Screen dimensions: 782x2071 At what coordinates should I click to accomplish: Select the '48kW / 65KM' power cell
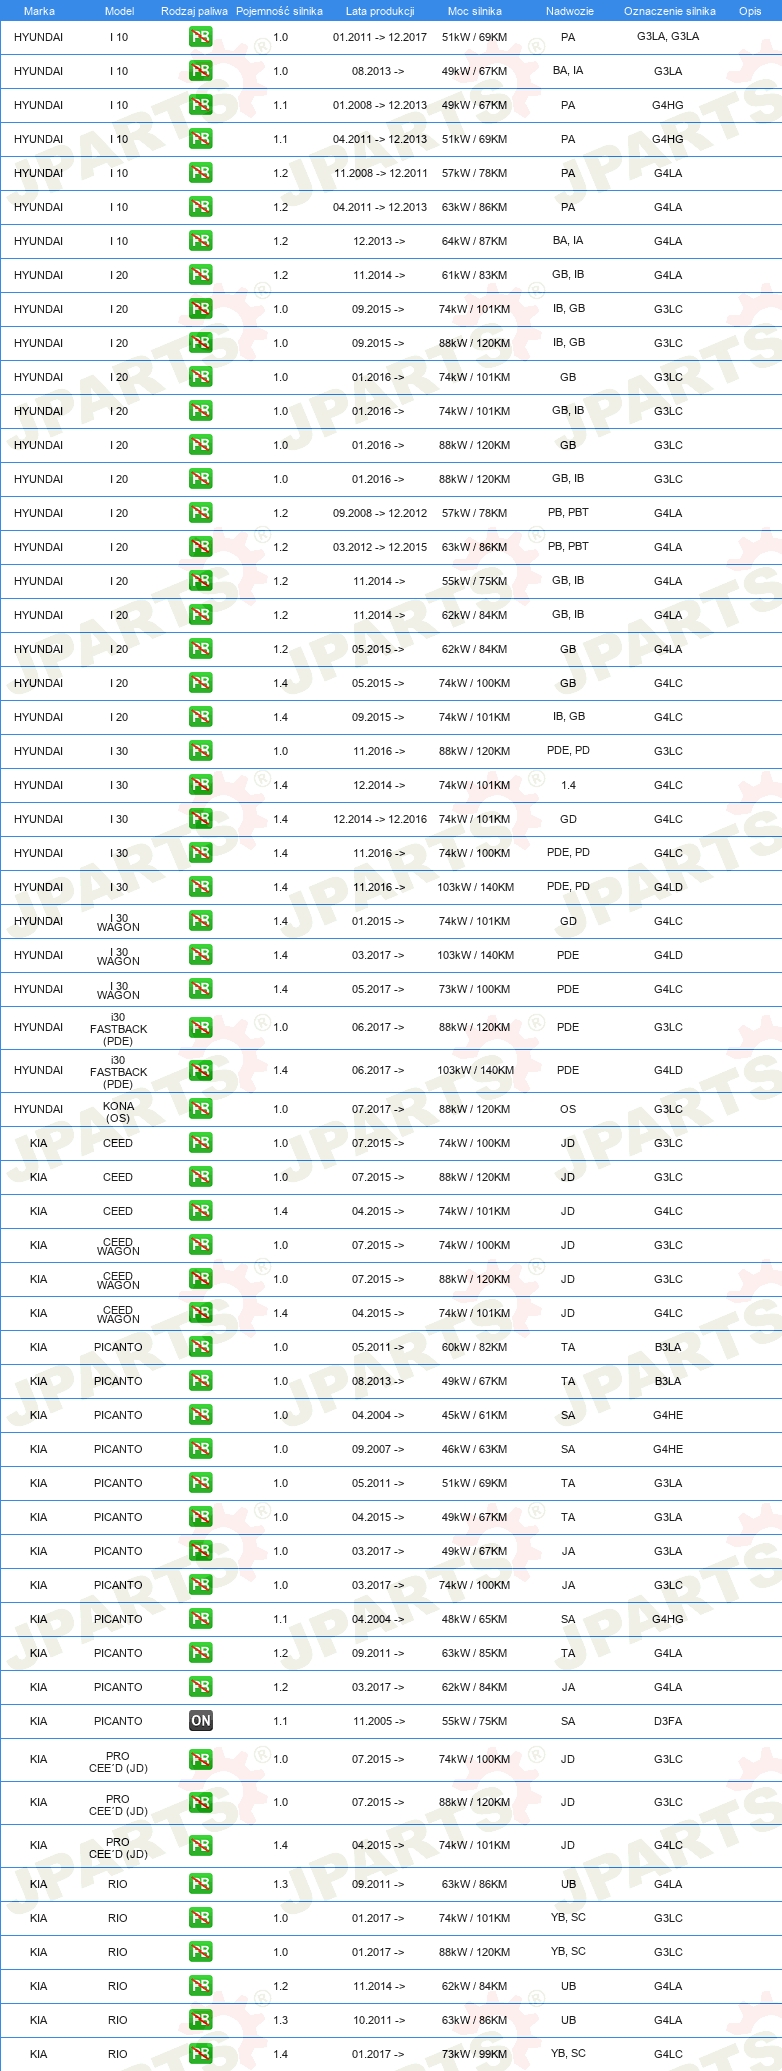click(x=474, y=1619)
